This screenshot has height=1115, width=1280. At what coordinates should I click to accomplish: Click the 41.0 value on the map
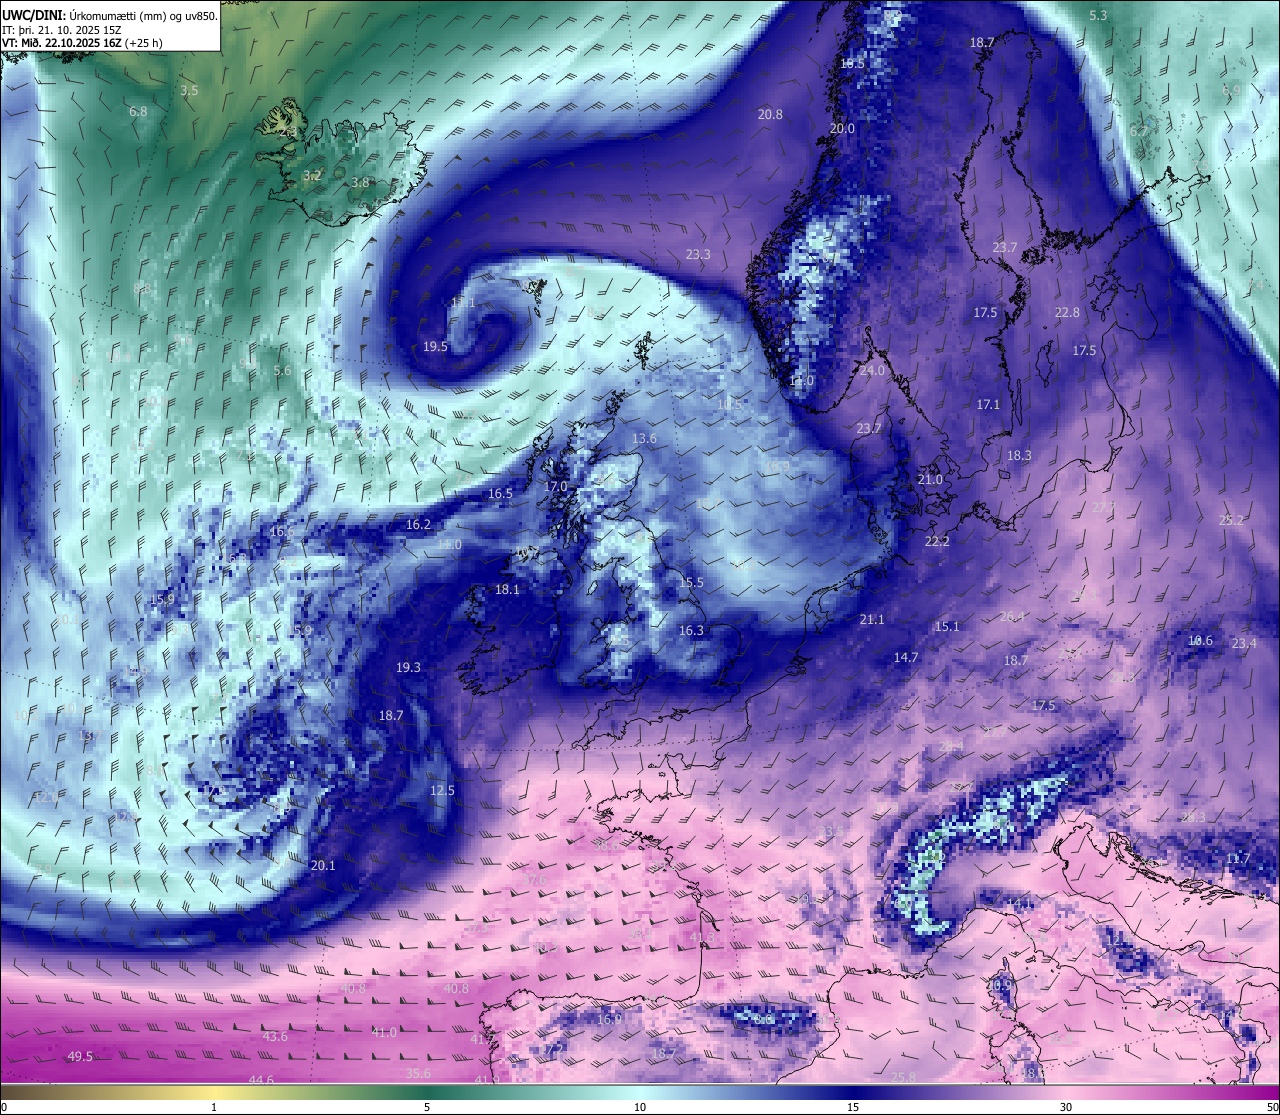point(384,1032)
